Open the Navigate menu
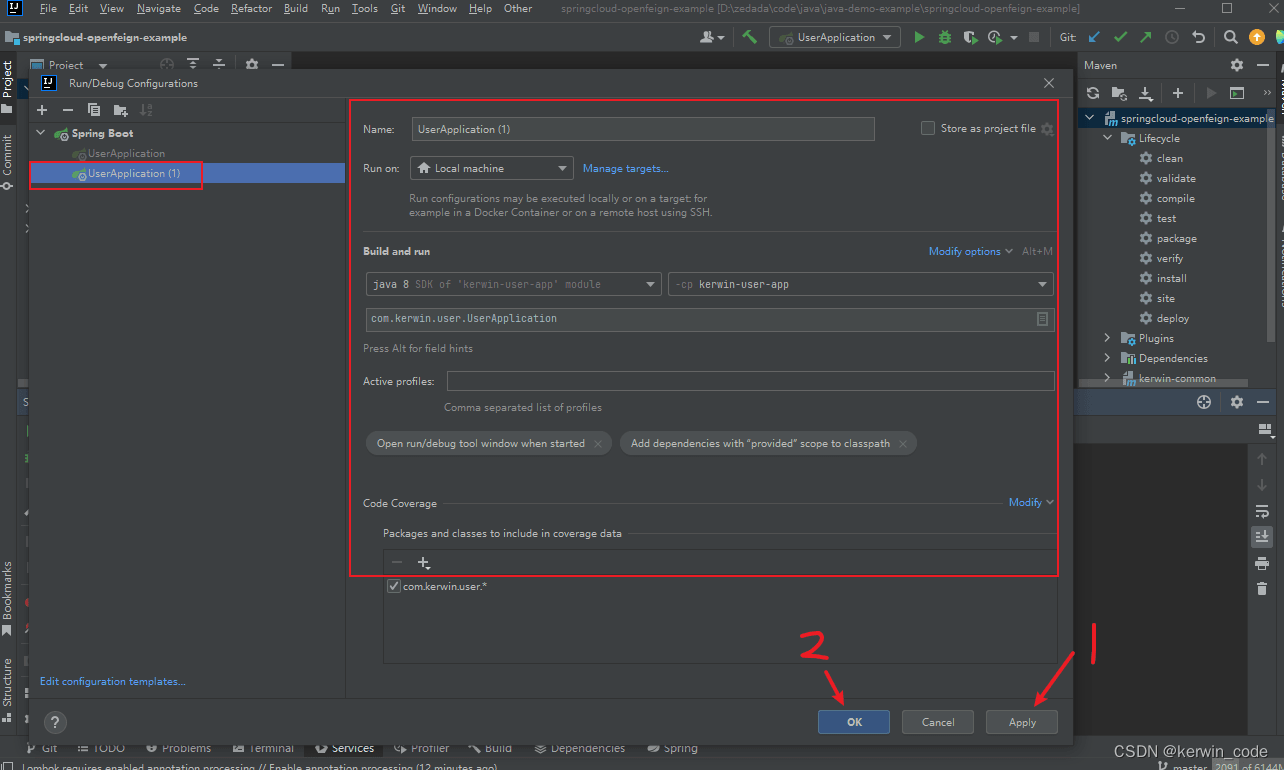 click(159, 8)
